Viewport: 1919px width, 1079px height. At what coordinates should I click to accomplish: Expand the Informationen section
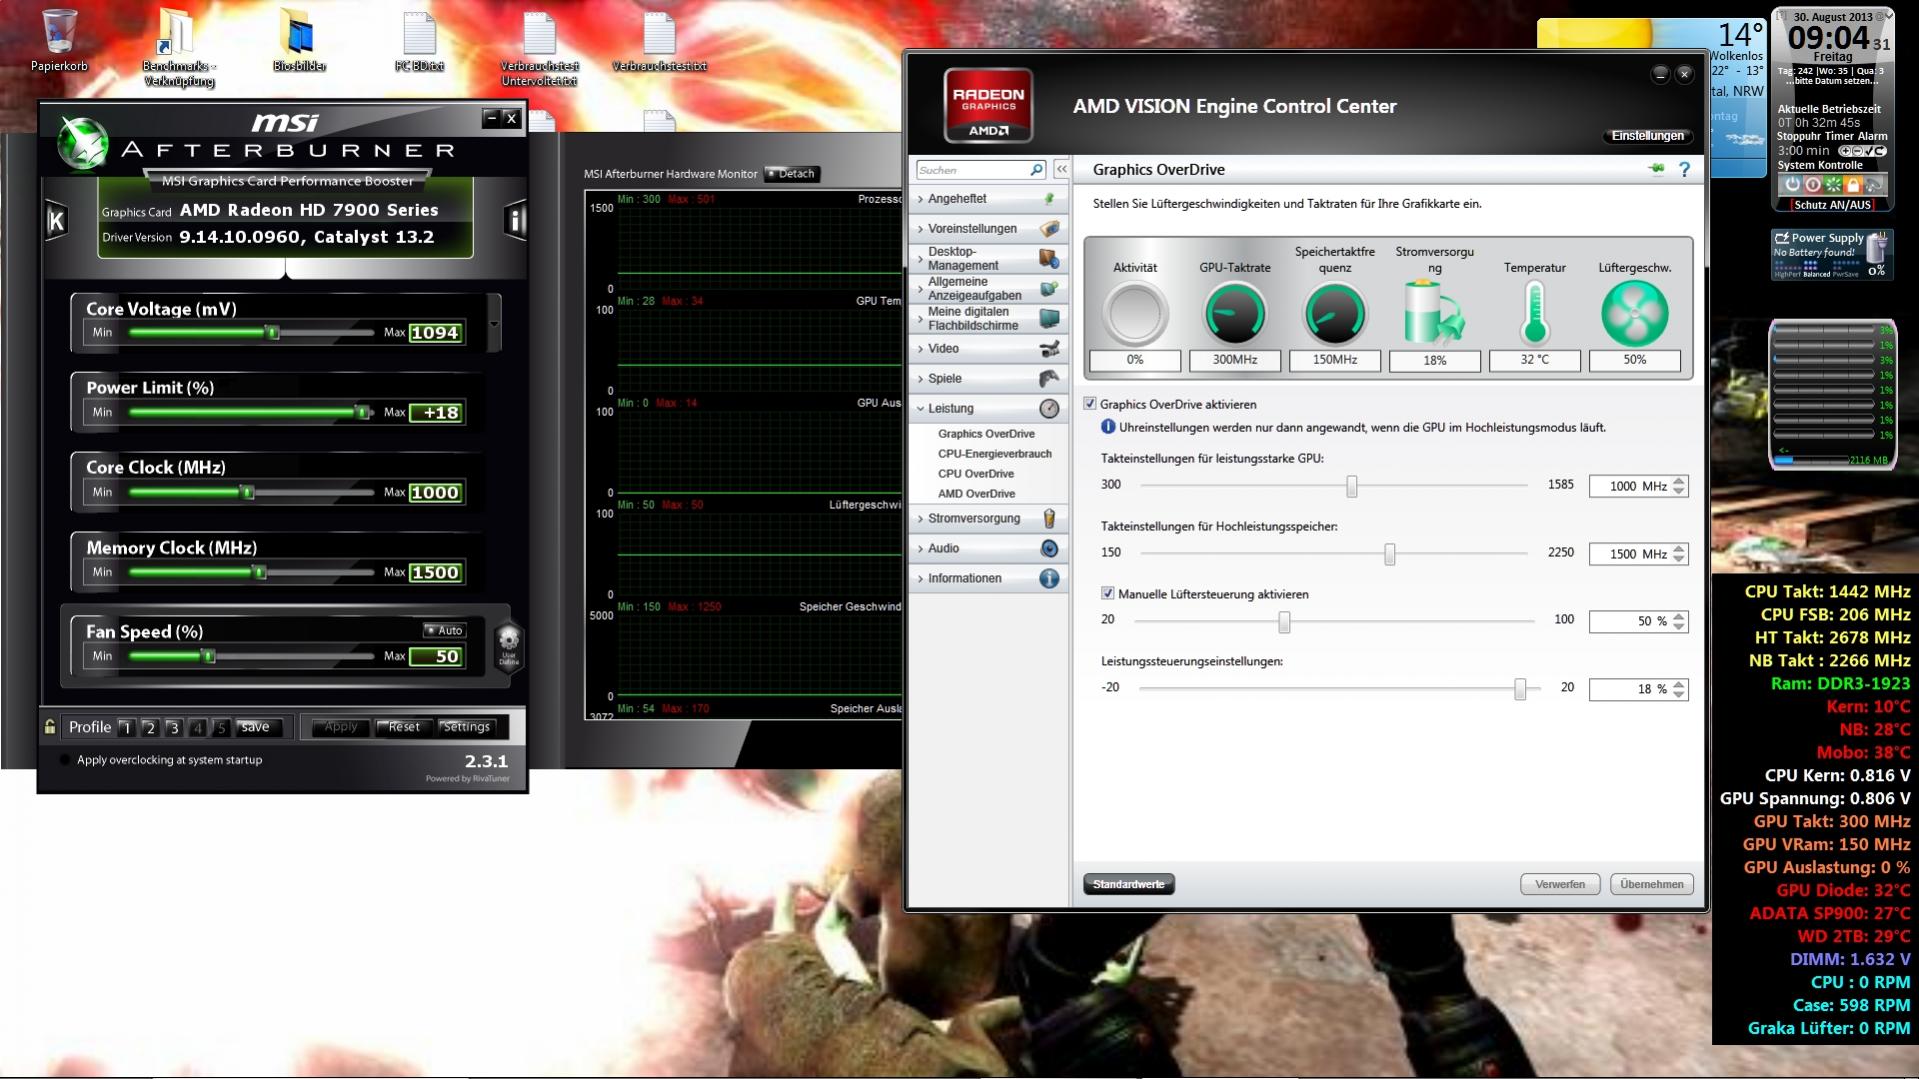(920, 579)
